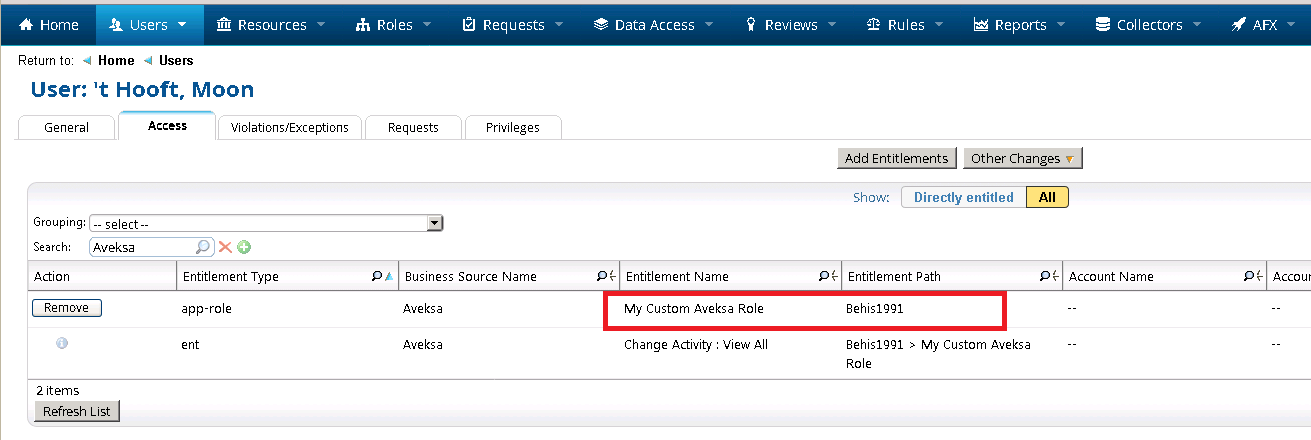Open the Reports menu in navigation bar

pyautogui.click(x=1010, y=24)
